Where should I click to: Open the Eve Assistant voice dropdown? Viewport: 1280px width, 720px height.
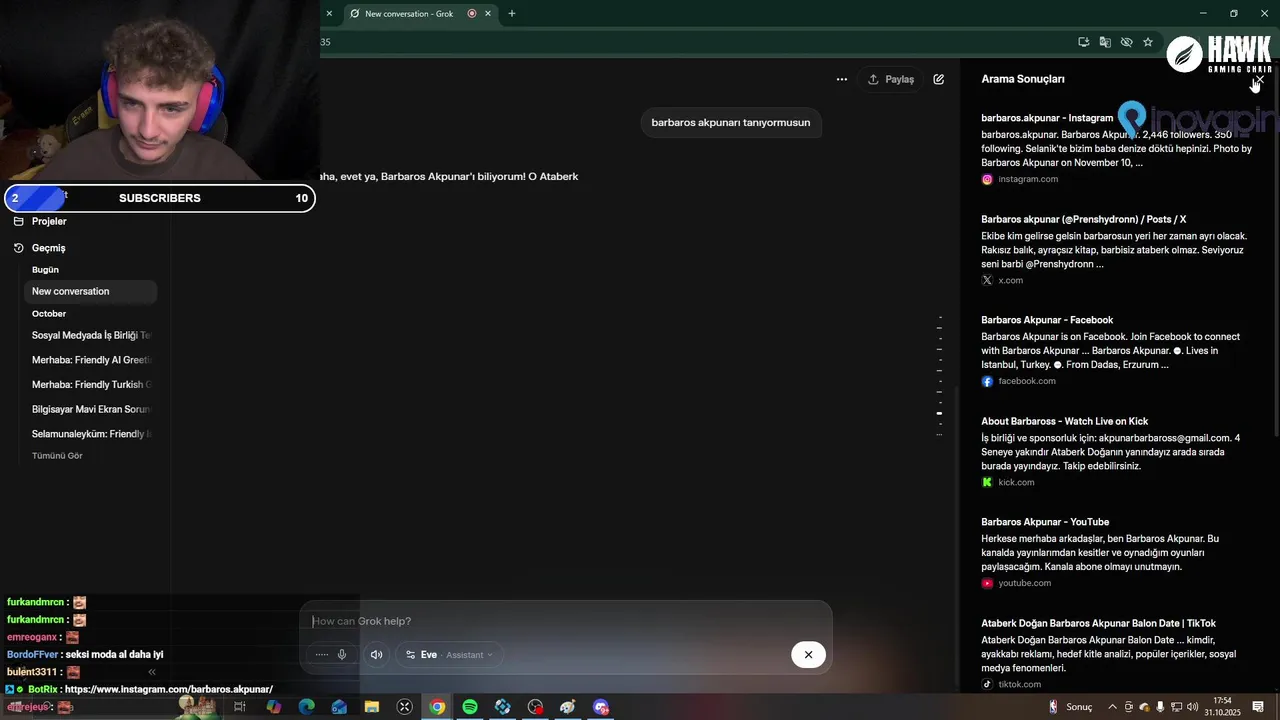point(449,655)
